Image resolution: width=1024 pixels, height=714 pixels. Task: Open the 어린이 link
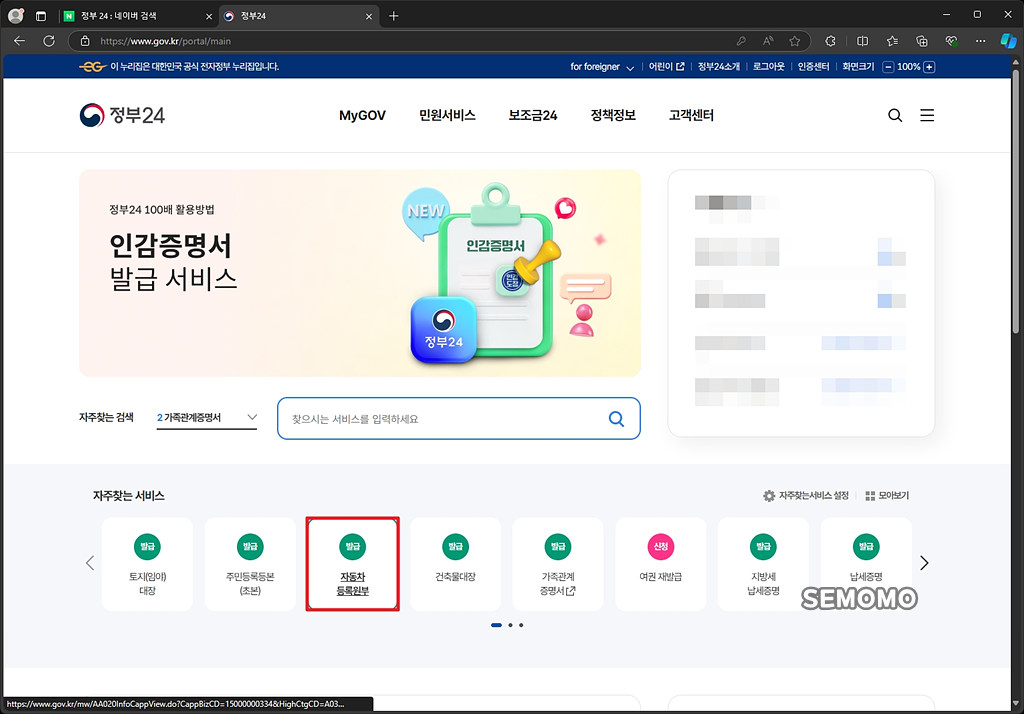666,67
